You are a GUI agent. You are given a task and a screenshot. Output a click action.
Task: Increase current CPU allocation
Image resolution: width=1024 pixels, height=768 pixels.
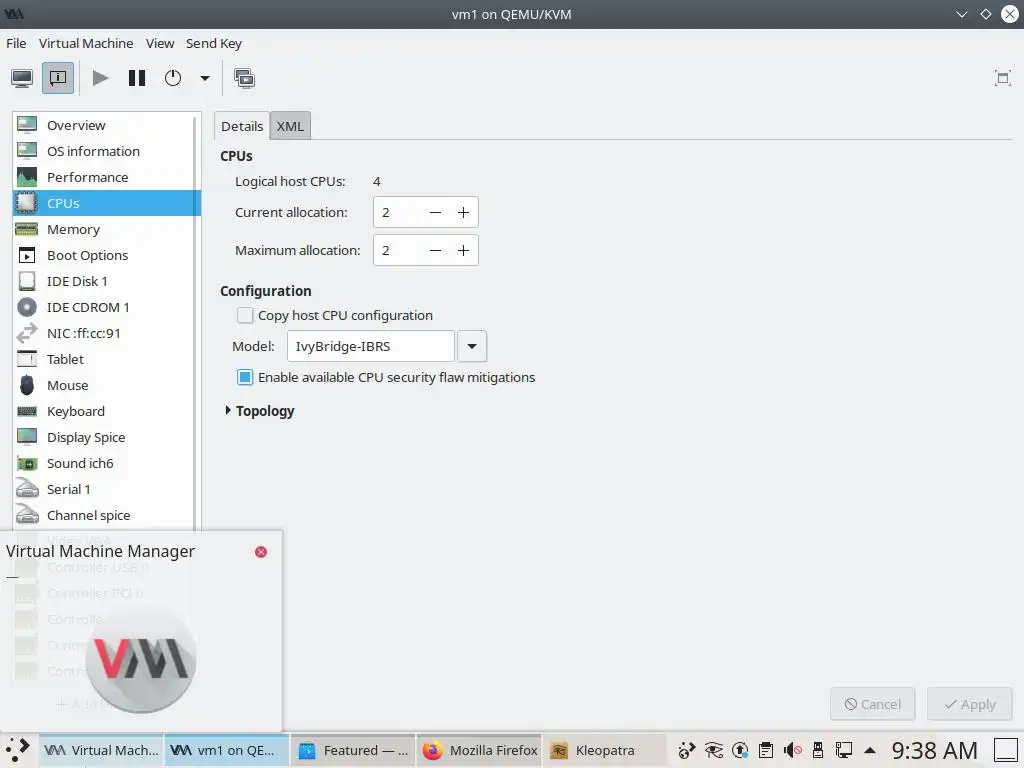click(x=463, y=212)
